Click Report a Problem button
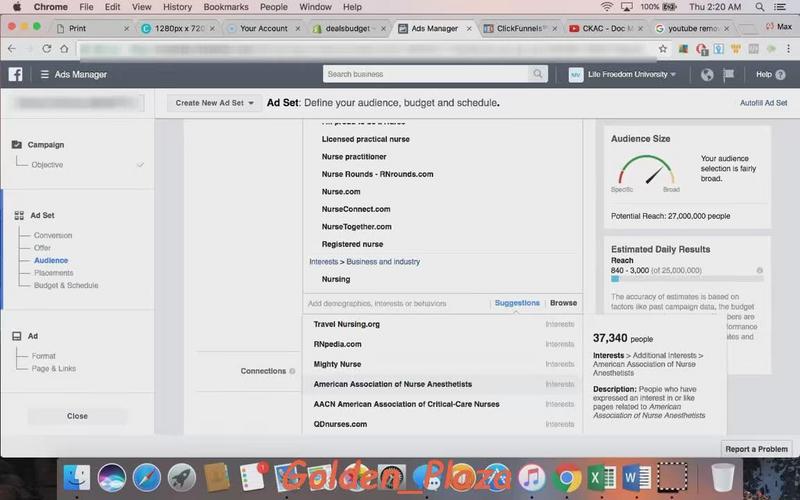The width and height of the screenshot is (800, 500). 756,449
